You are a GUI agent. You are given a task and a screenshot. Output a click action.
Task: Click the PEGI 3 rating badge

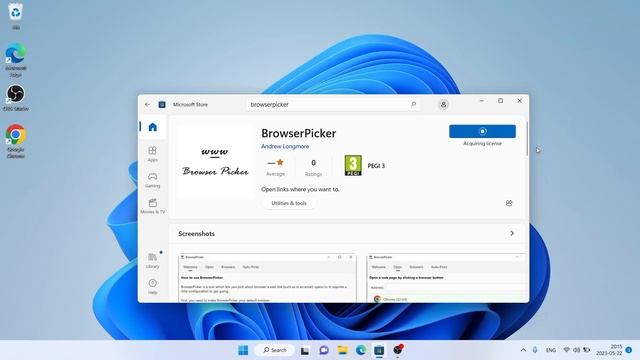[353, 165]
